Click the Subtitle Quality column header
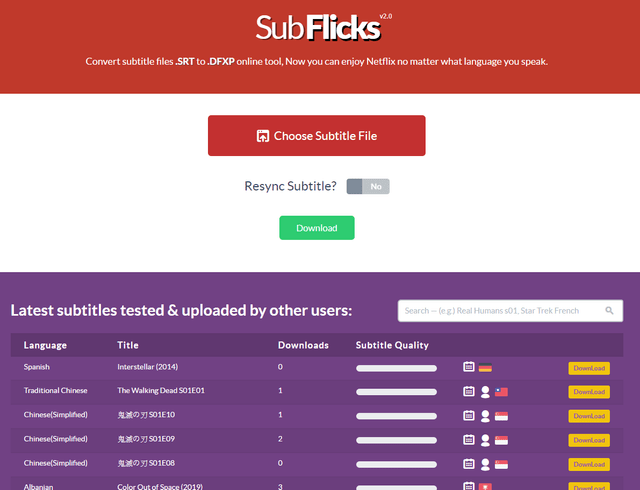Viewport: 640px width, 490px height. [x=392, y=345]
